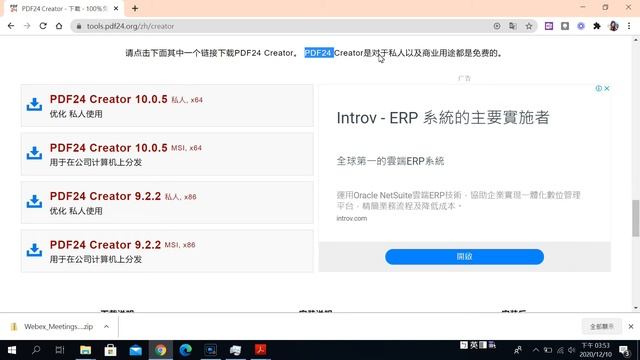
Task: Open the Chrome three-dot menu
Action: pyautogui.click(x=629, y=26)
